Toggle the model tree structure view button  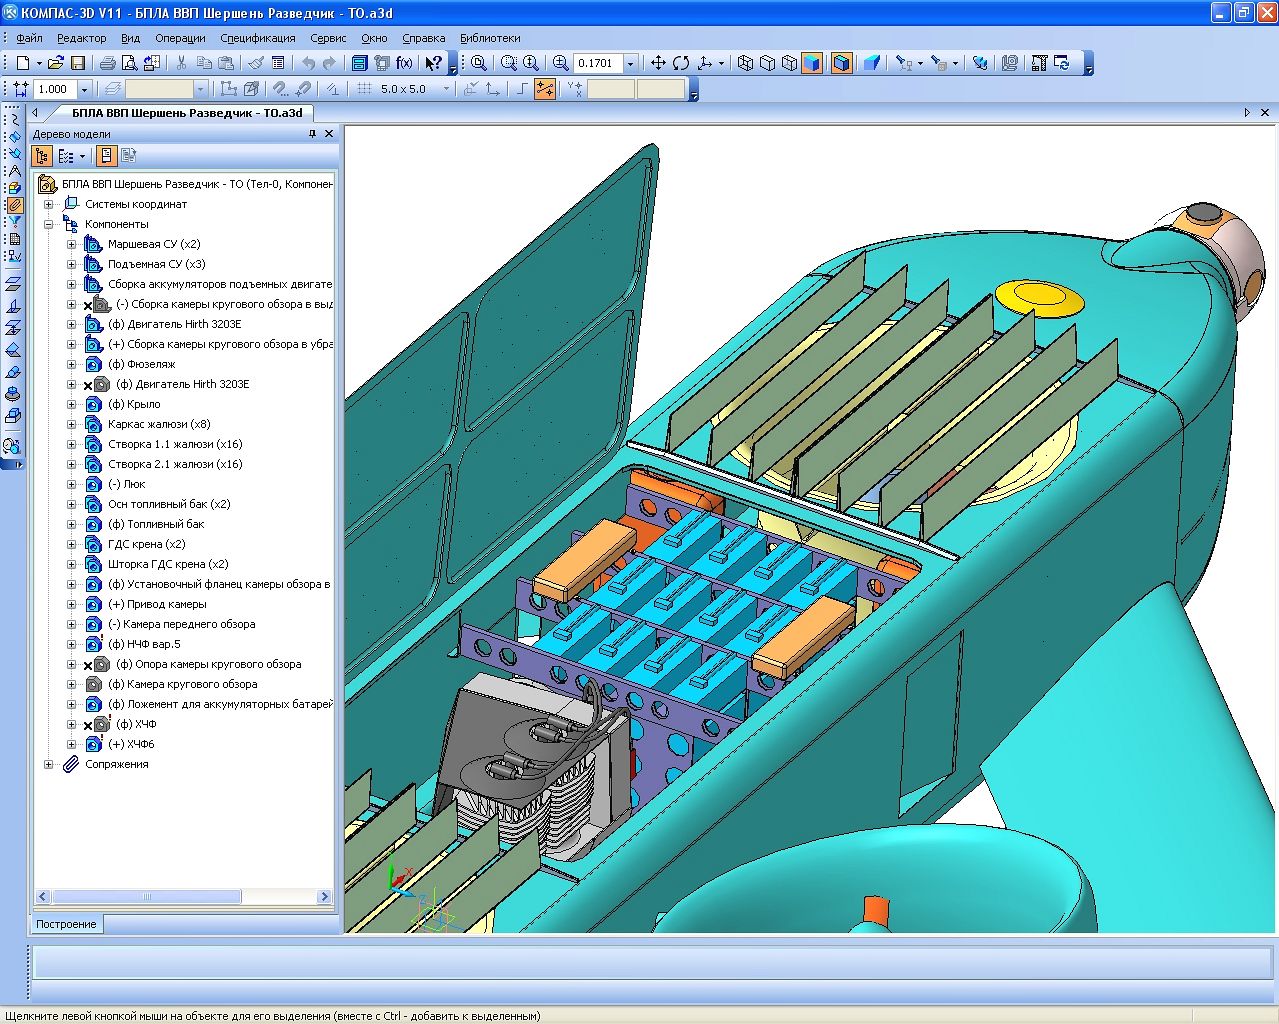coord(42,156)
